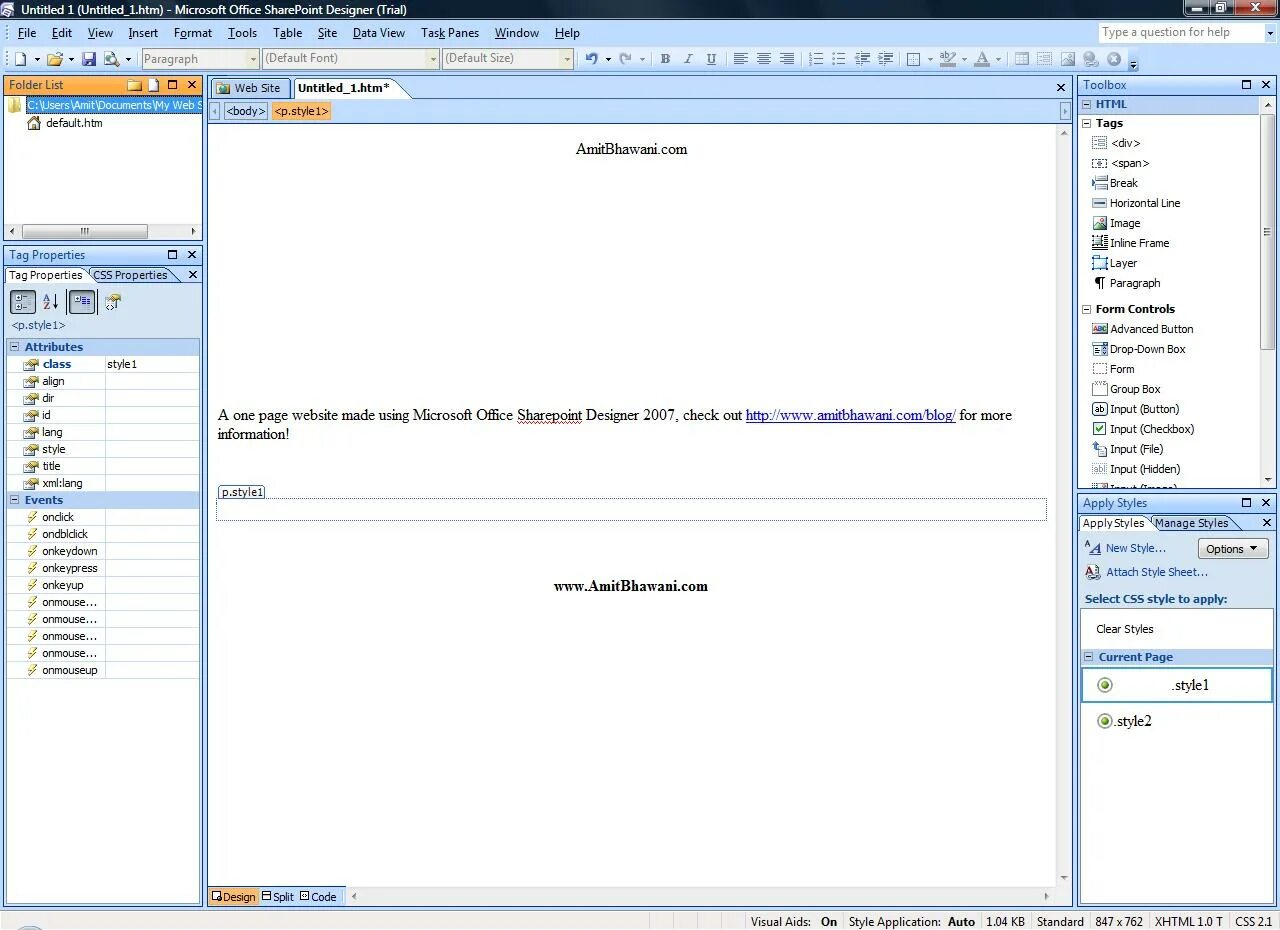Open the Task Panes menu

pos(450,33)
